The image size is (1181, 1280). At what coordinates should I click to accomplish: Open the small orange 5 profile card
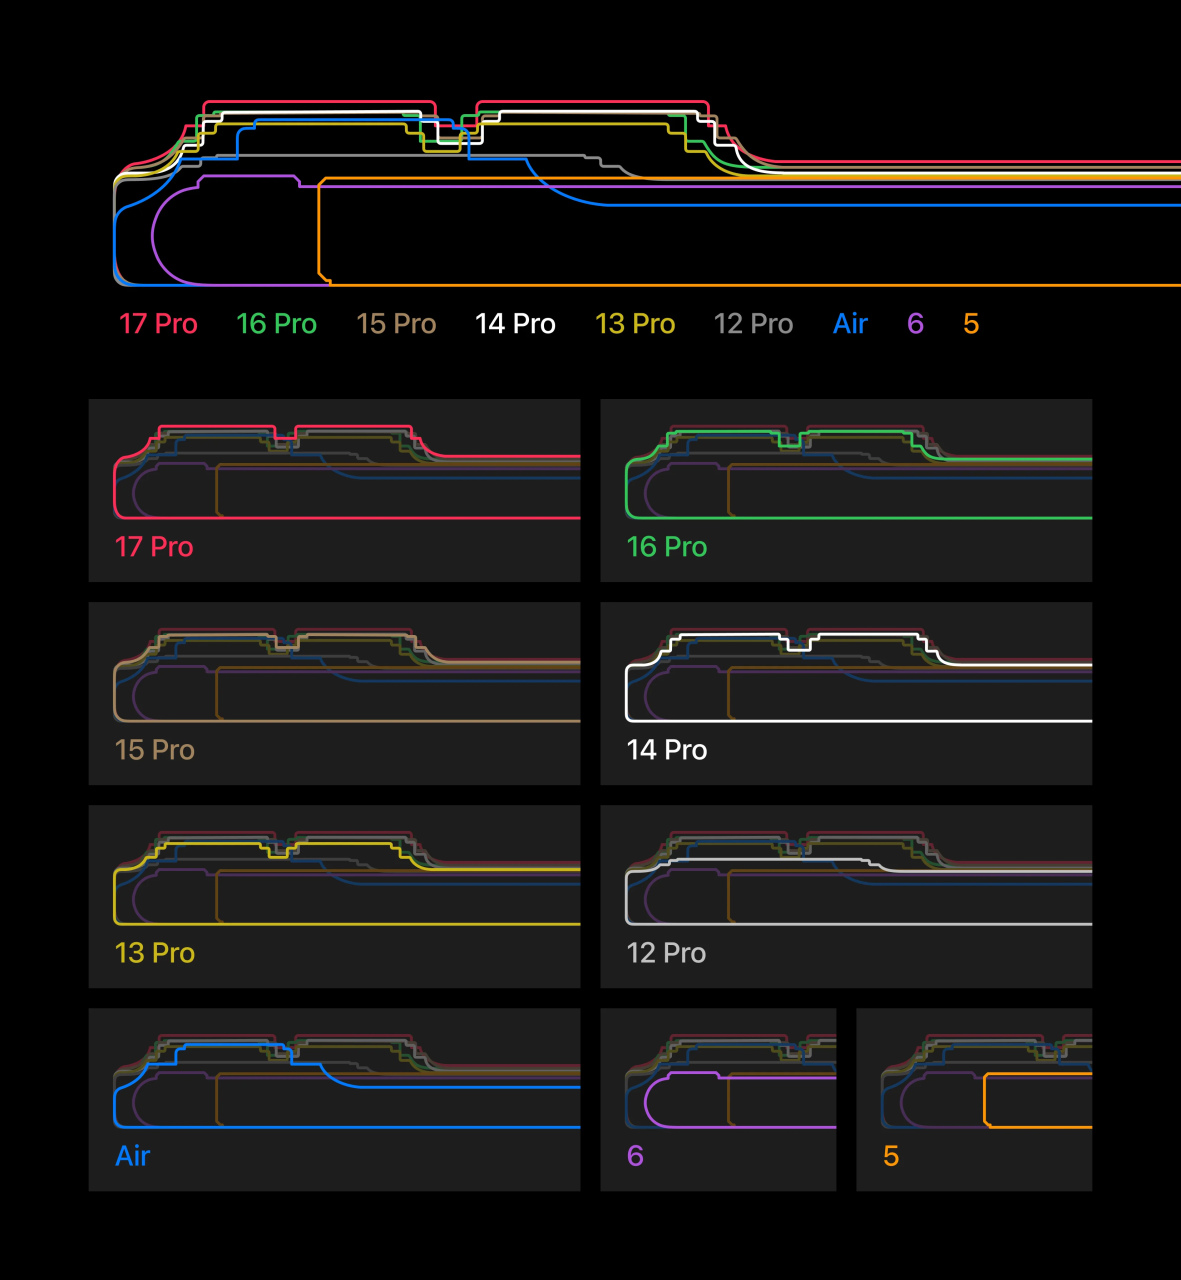click(974, 1099)
